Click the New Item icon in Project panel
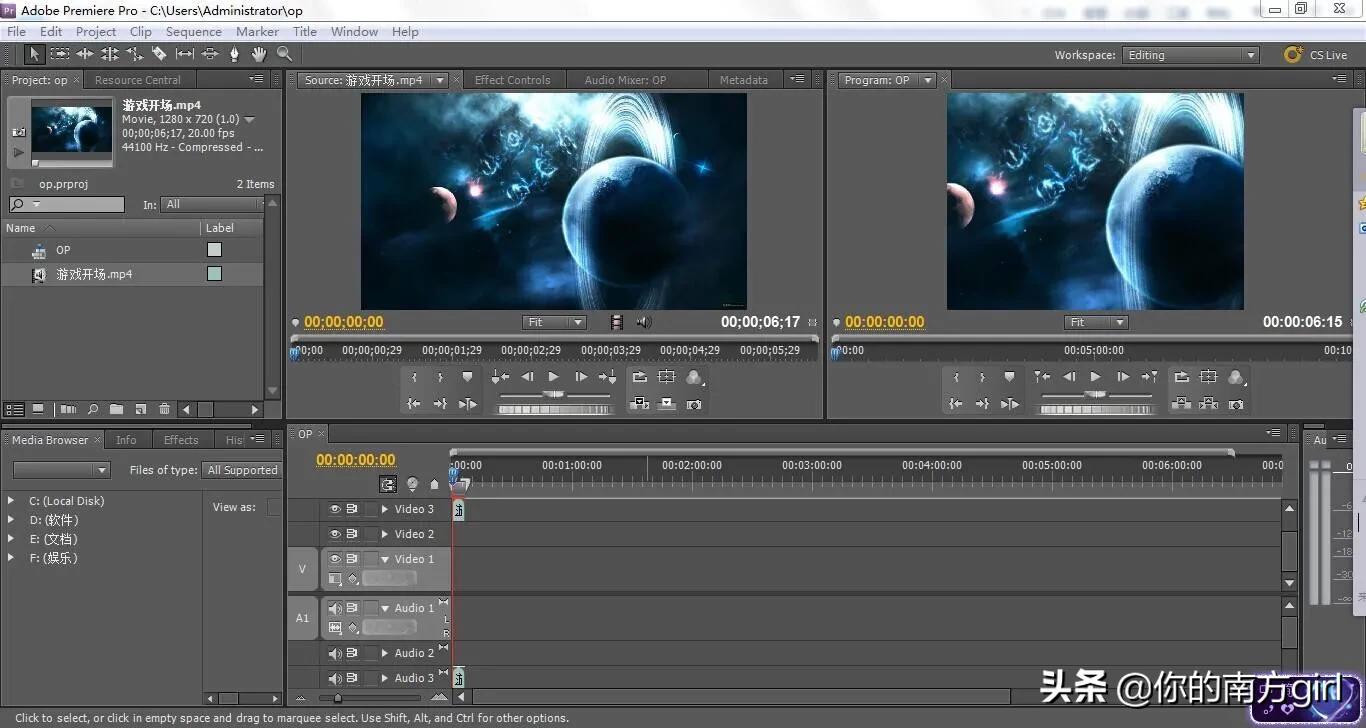The height and width of the screenshot is (728, 1366). click(140, 409)
